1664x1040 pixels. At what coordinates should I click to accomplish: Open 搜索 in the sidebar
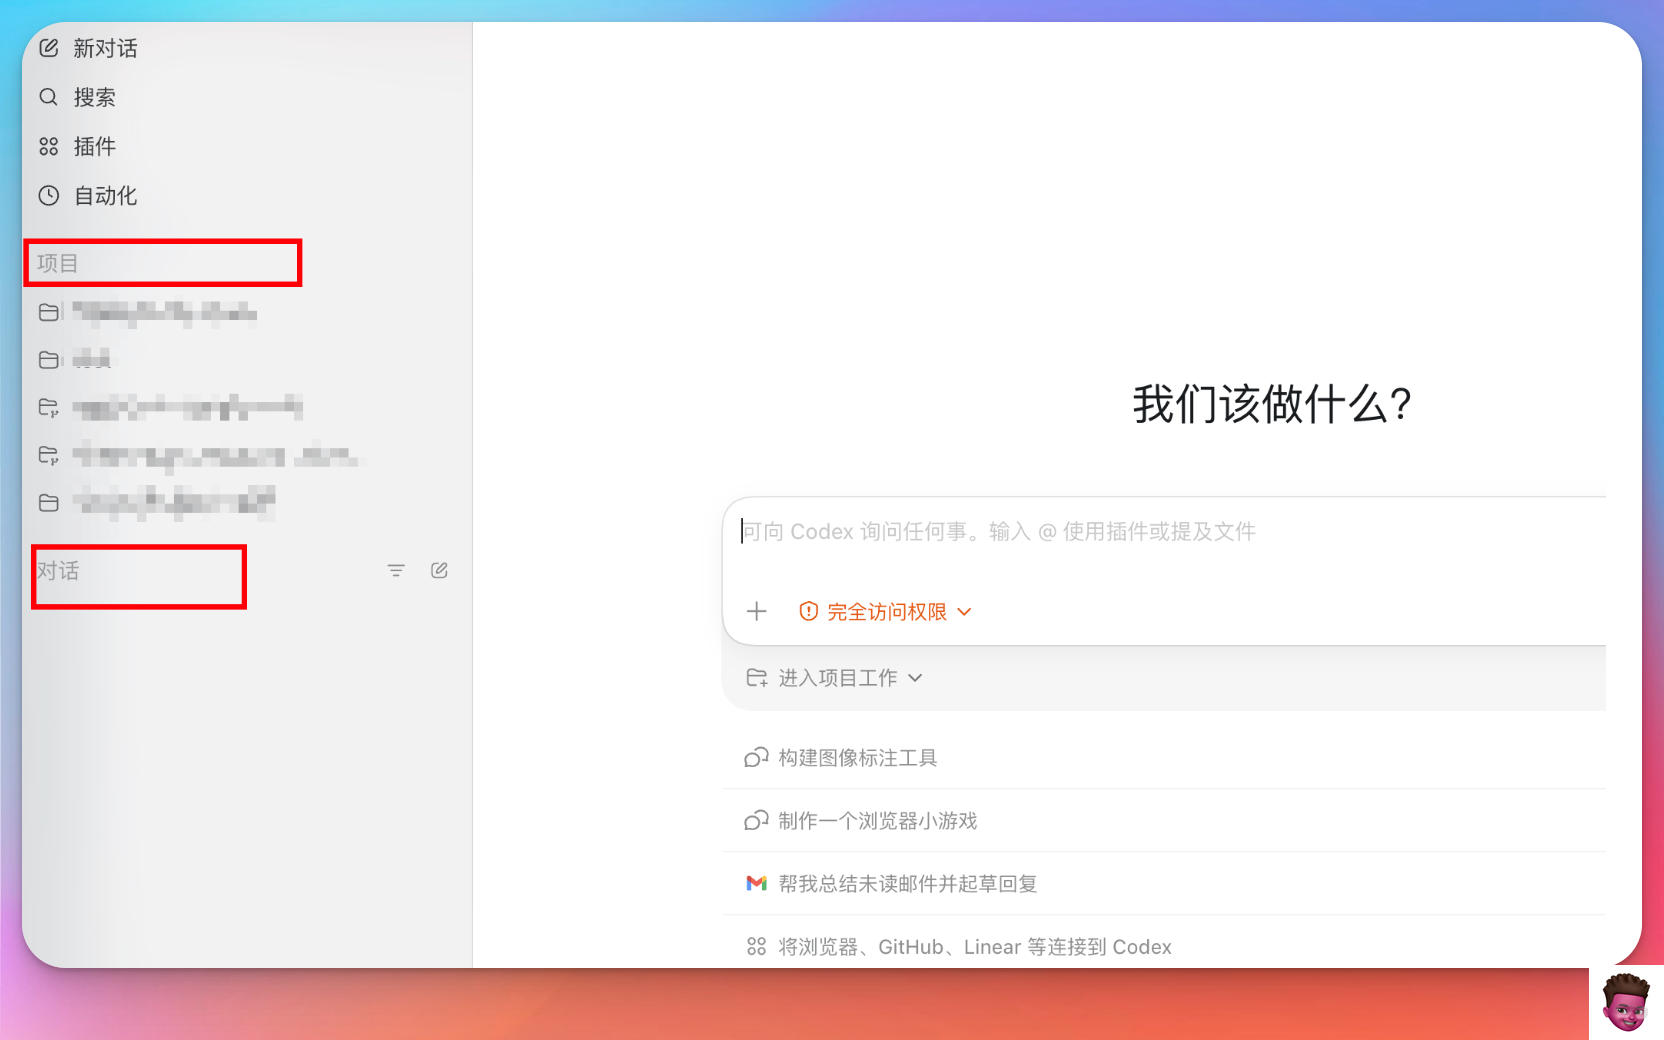pyautogui.click(x=94, y=97)
